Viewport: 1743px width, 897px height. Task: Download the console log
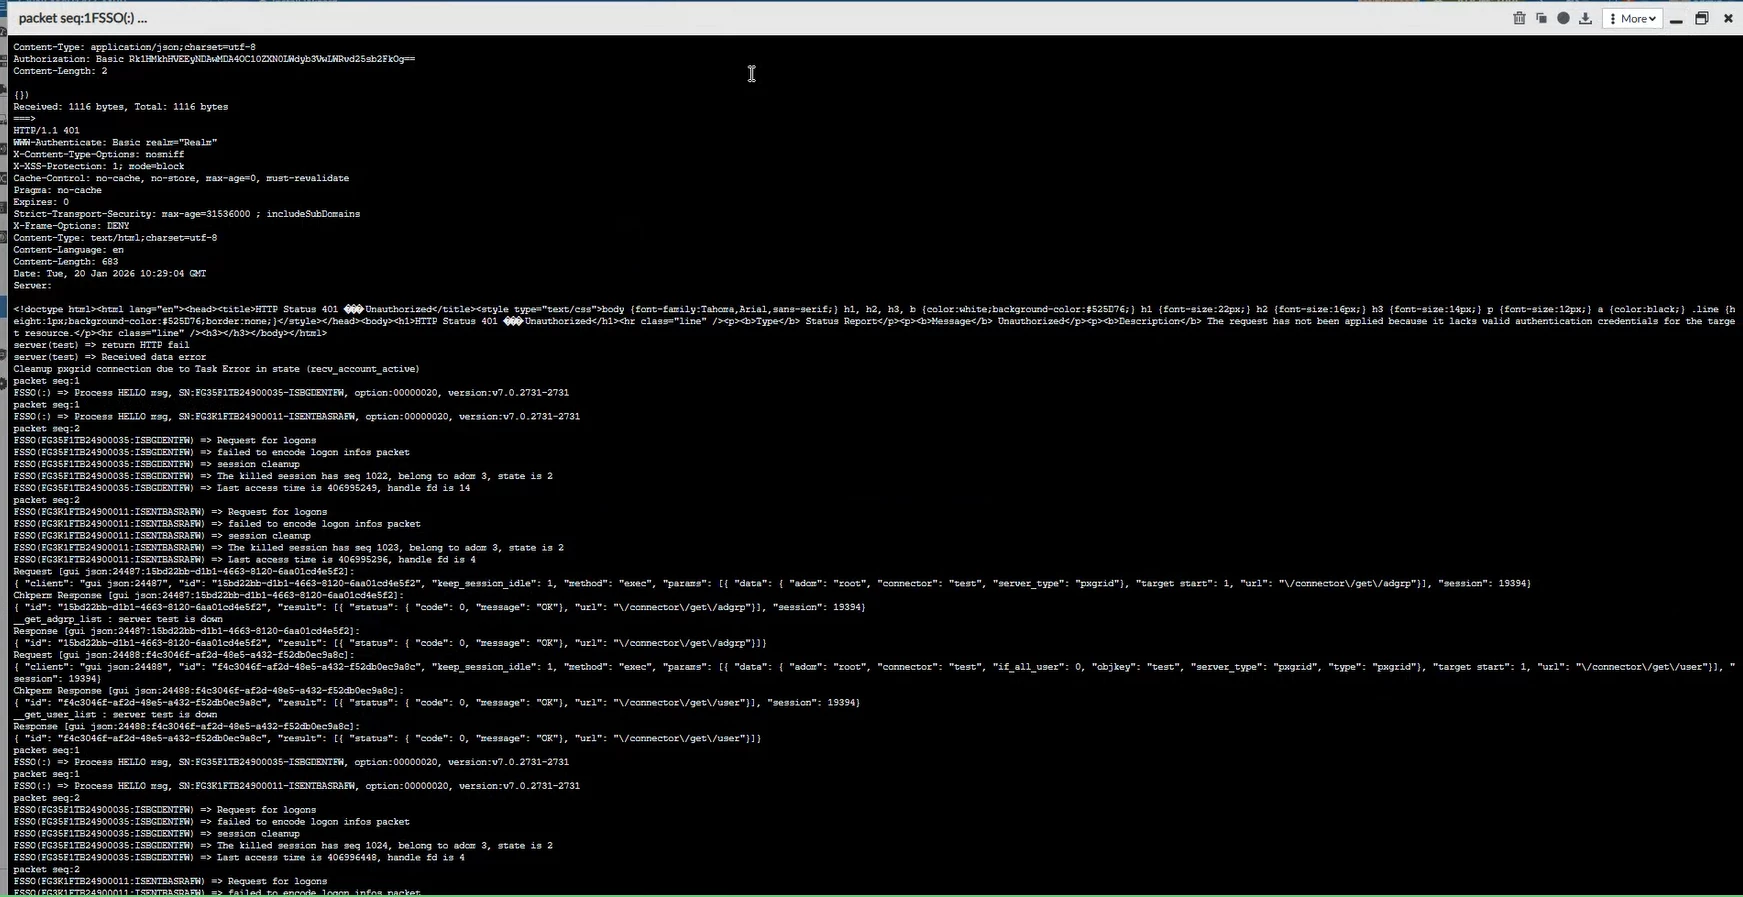click(1585, 18)
